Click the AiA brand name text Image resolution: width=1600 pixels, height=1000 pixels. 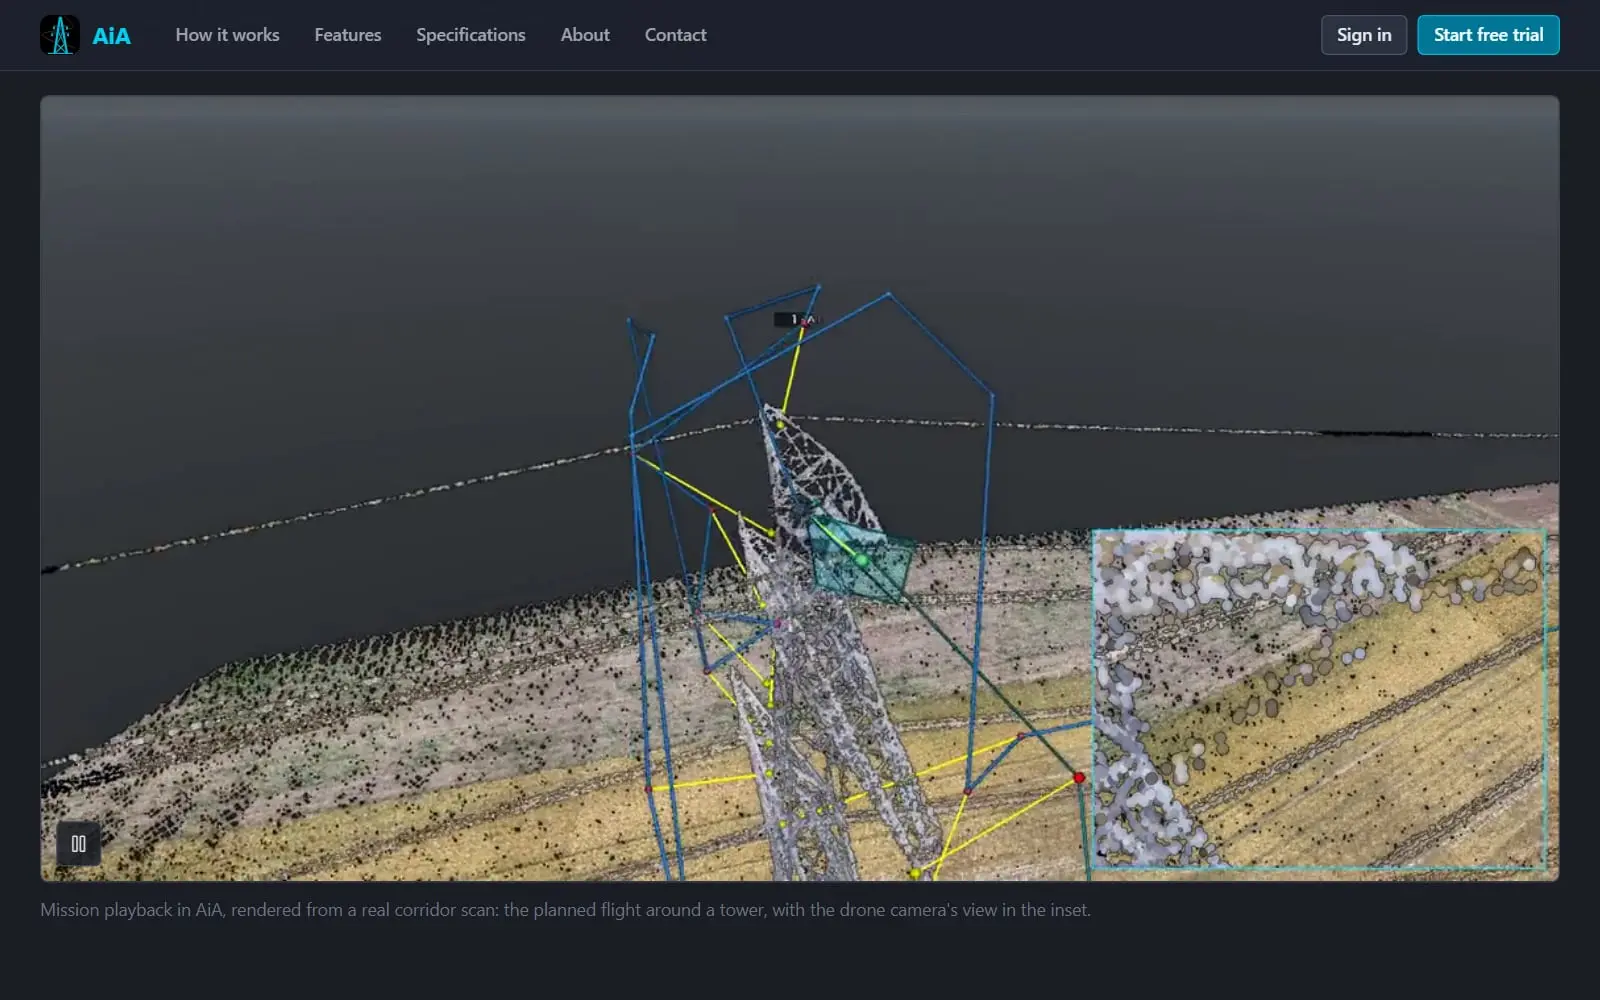[x=111, y=36]
